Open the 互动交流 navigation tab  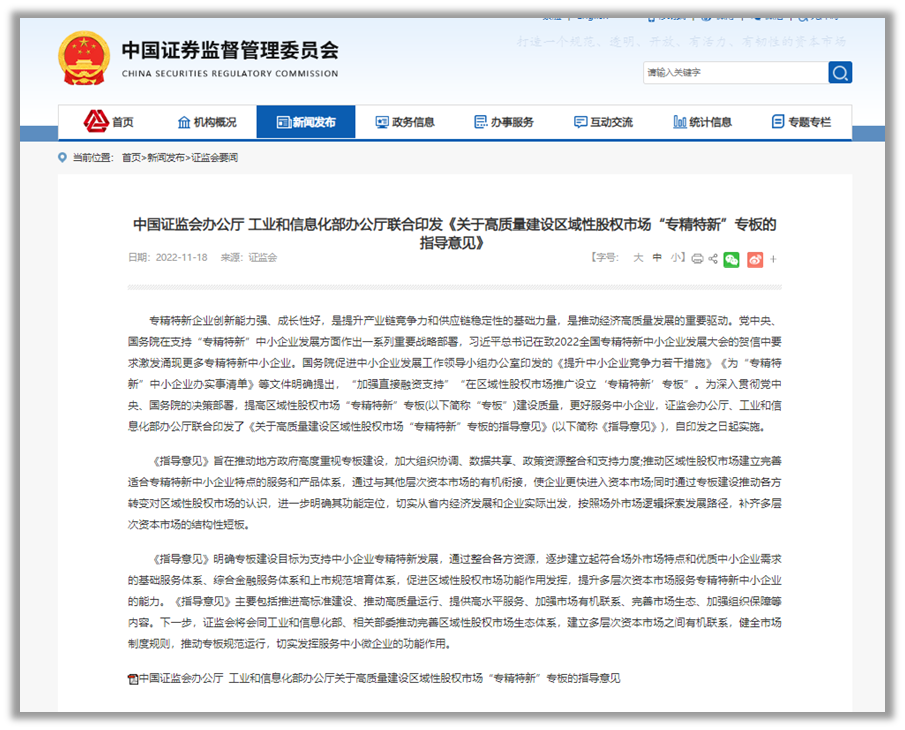pyautogui.click(x=603, y=122)
